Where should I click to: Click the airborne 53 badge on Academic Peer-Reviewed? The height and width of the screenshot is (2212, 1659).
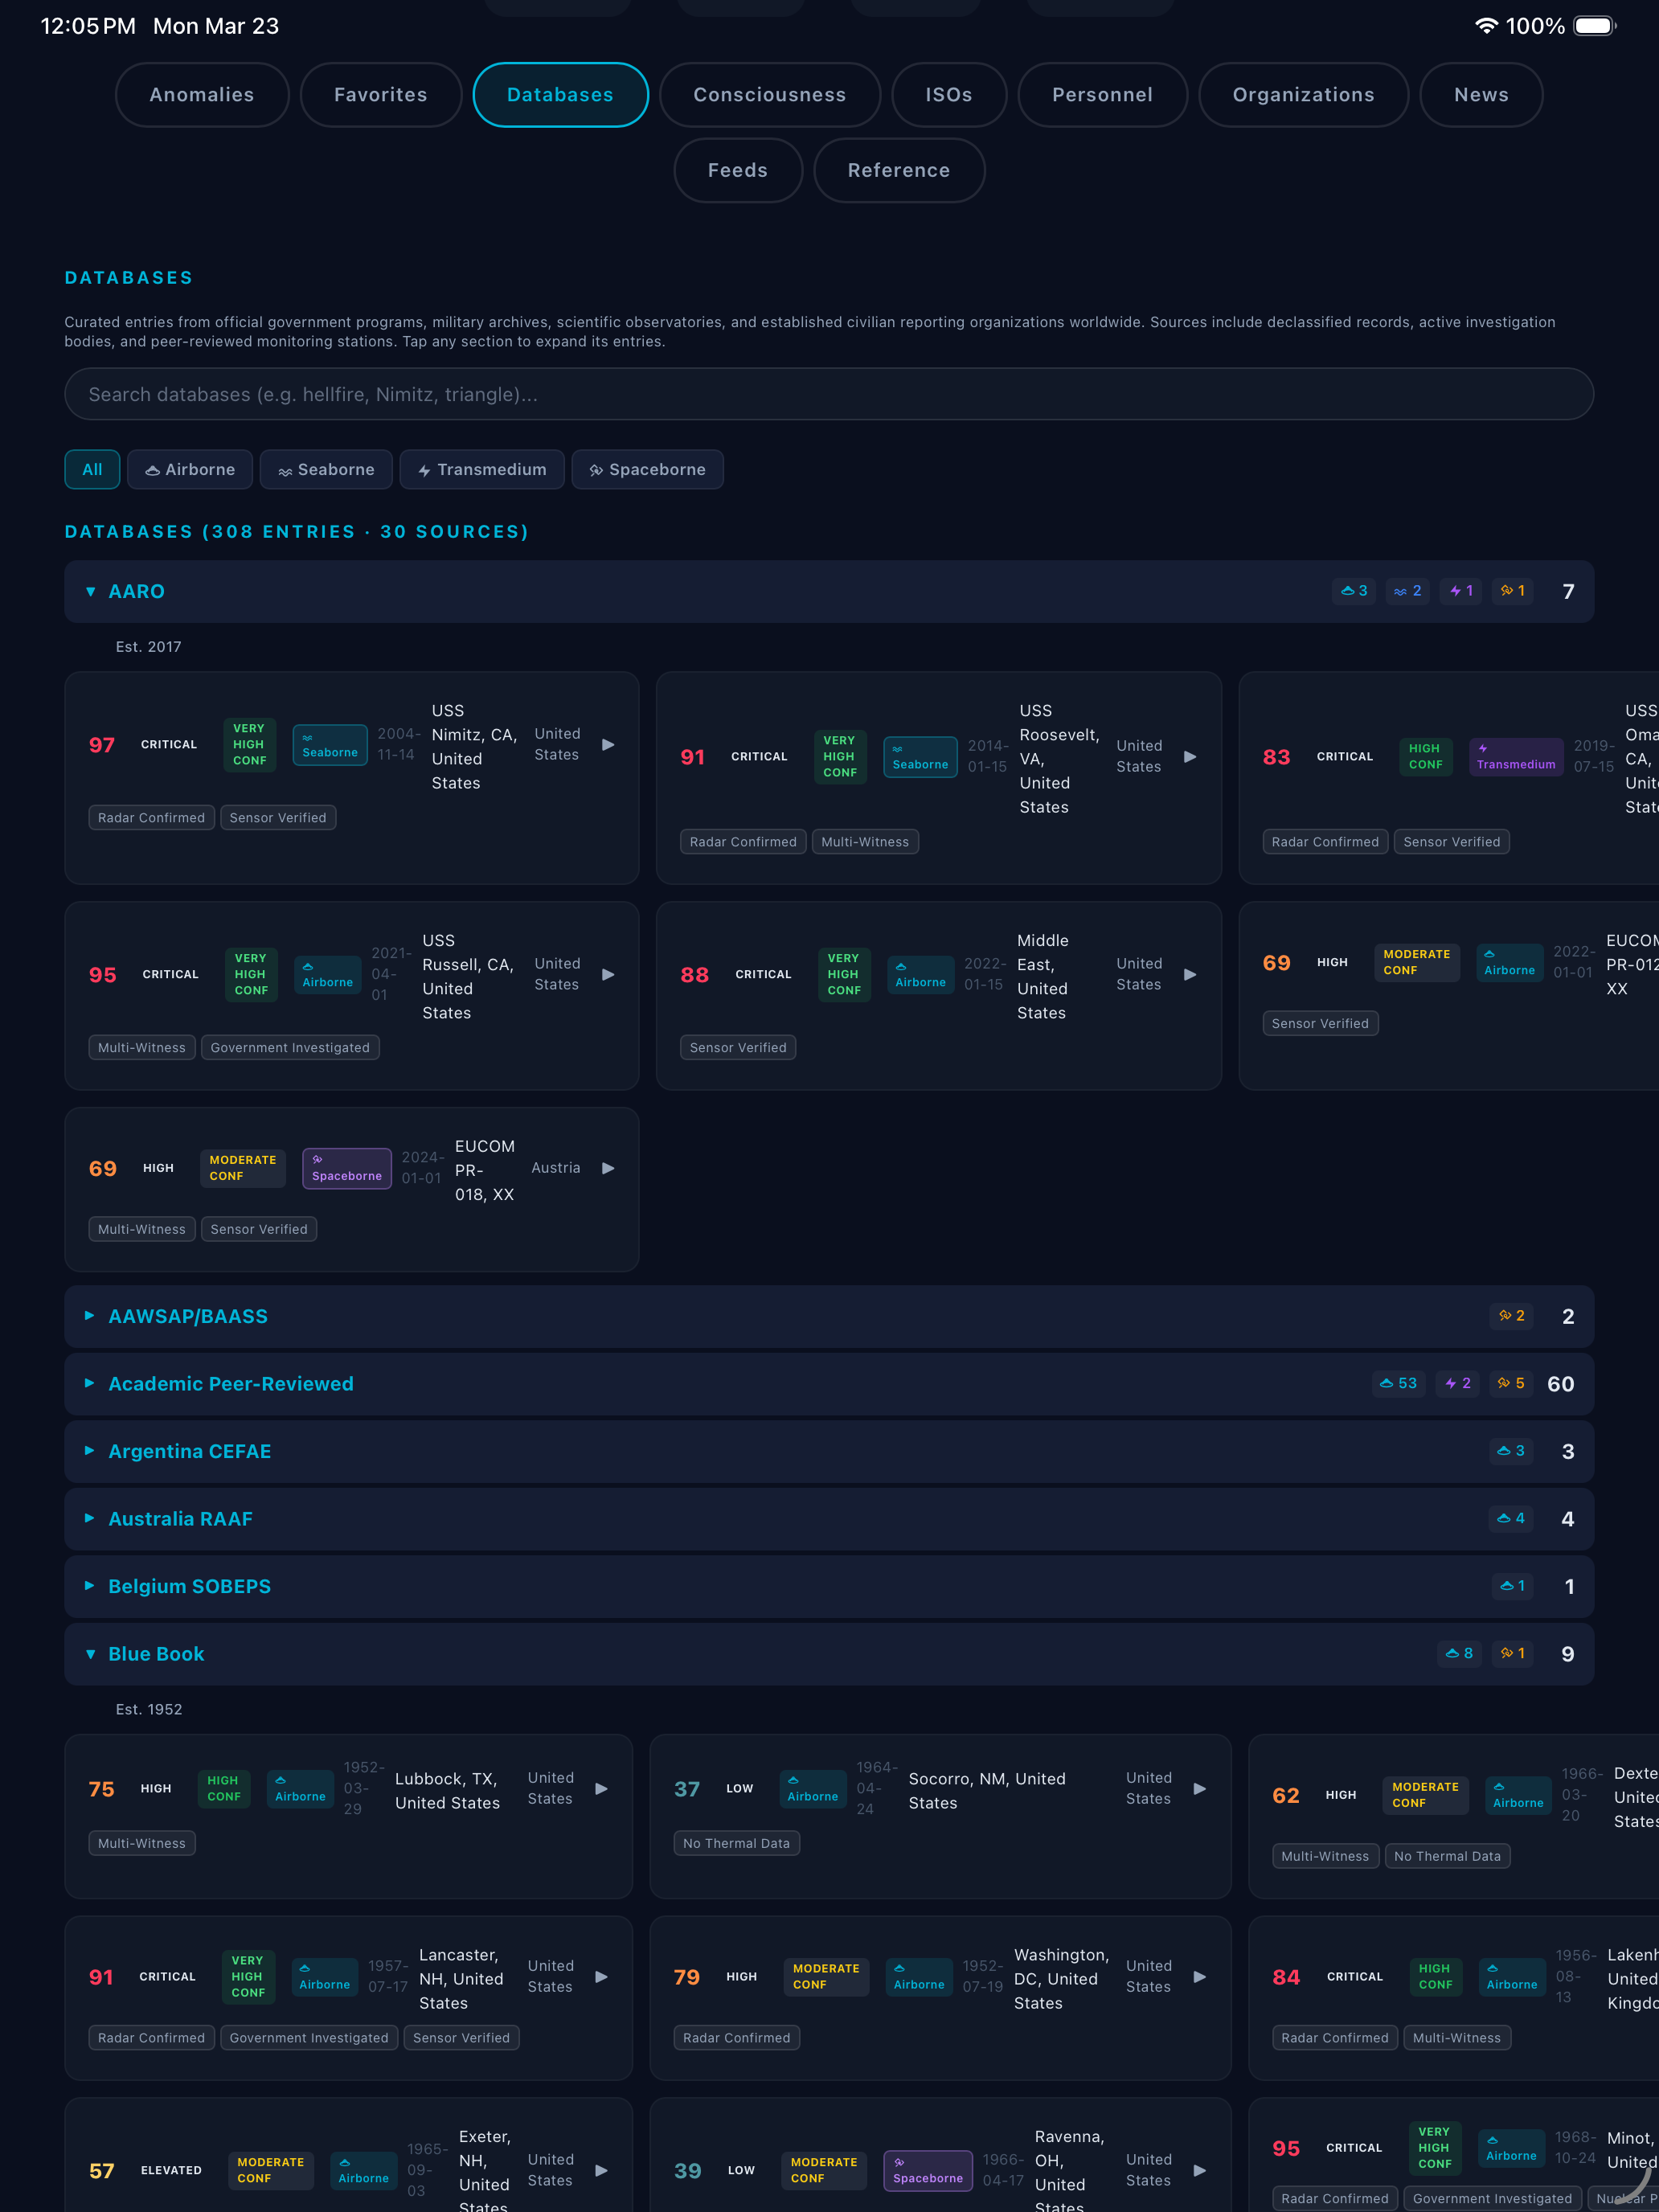[x=1398, y=1383]
